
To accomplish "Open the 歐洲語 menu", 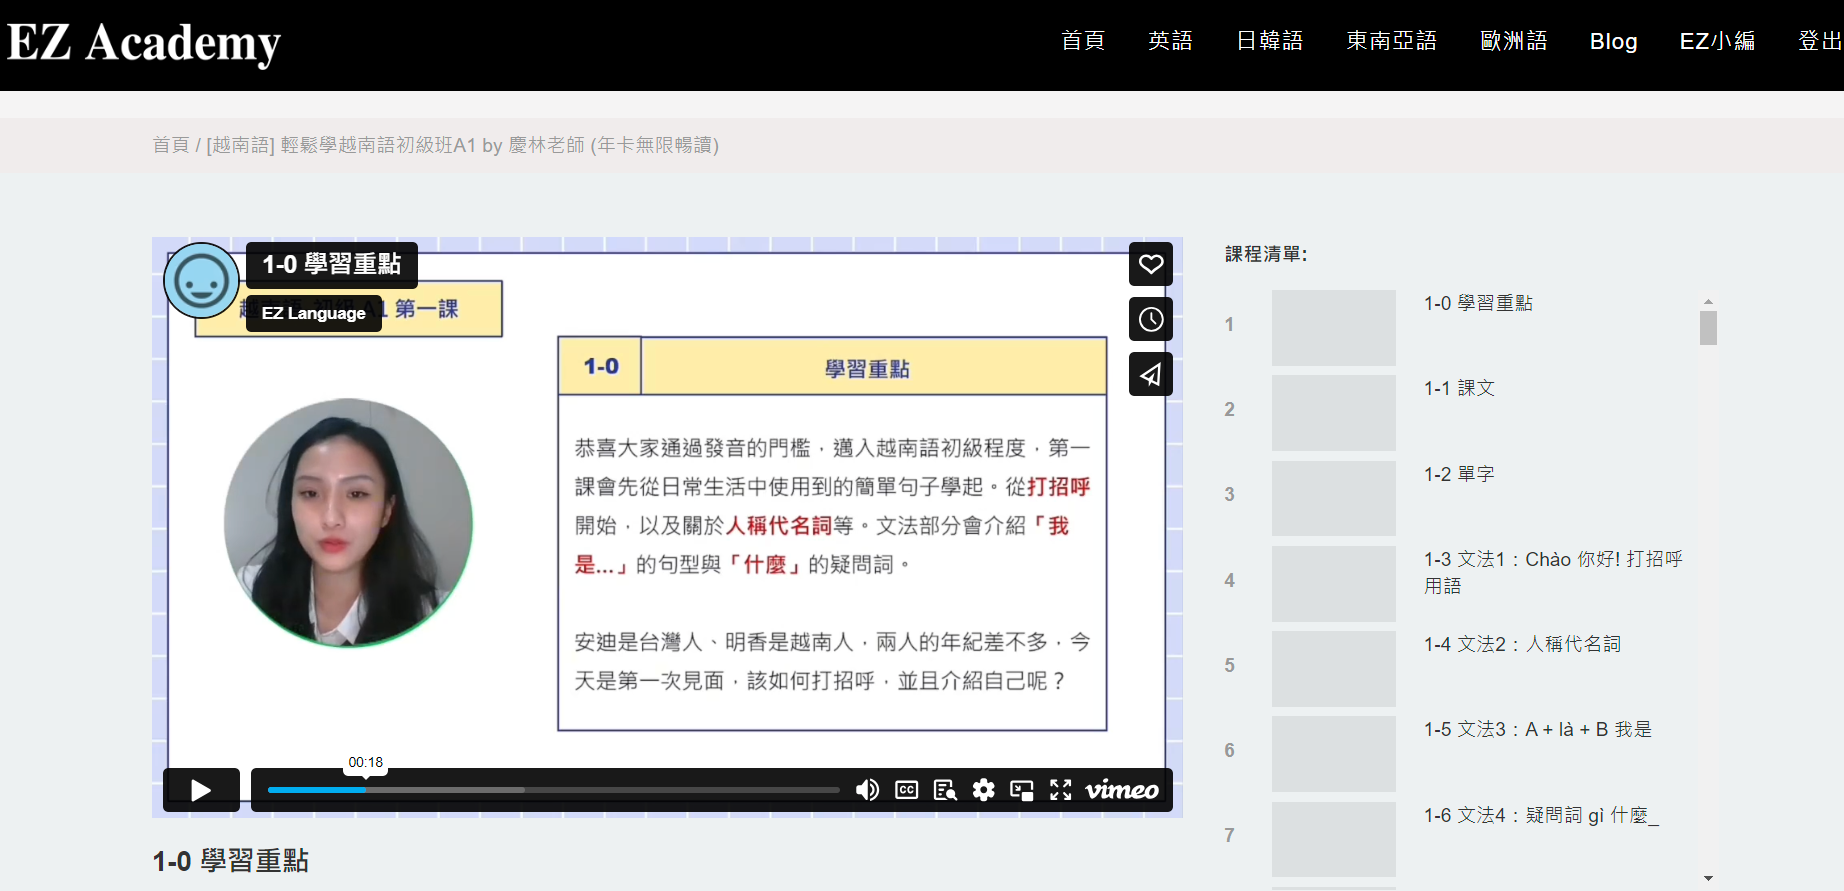I will [x=1513, y=41].
